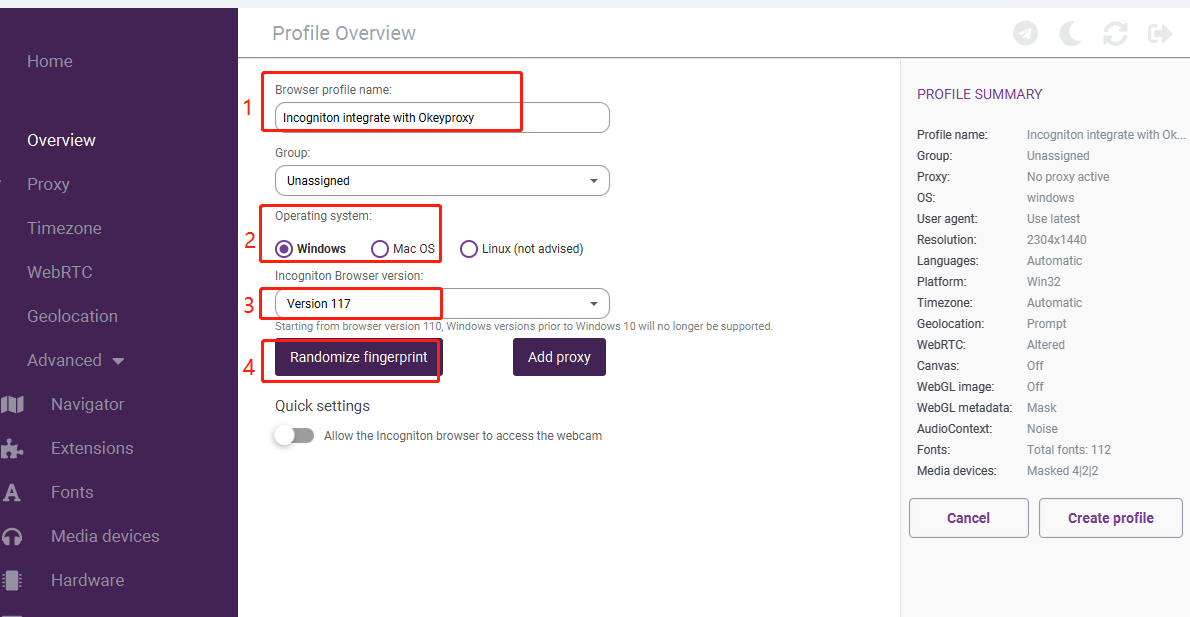
Task: Select the Linux (not advised) radio button
Action: [x=469, y=249]
